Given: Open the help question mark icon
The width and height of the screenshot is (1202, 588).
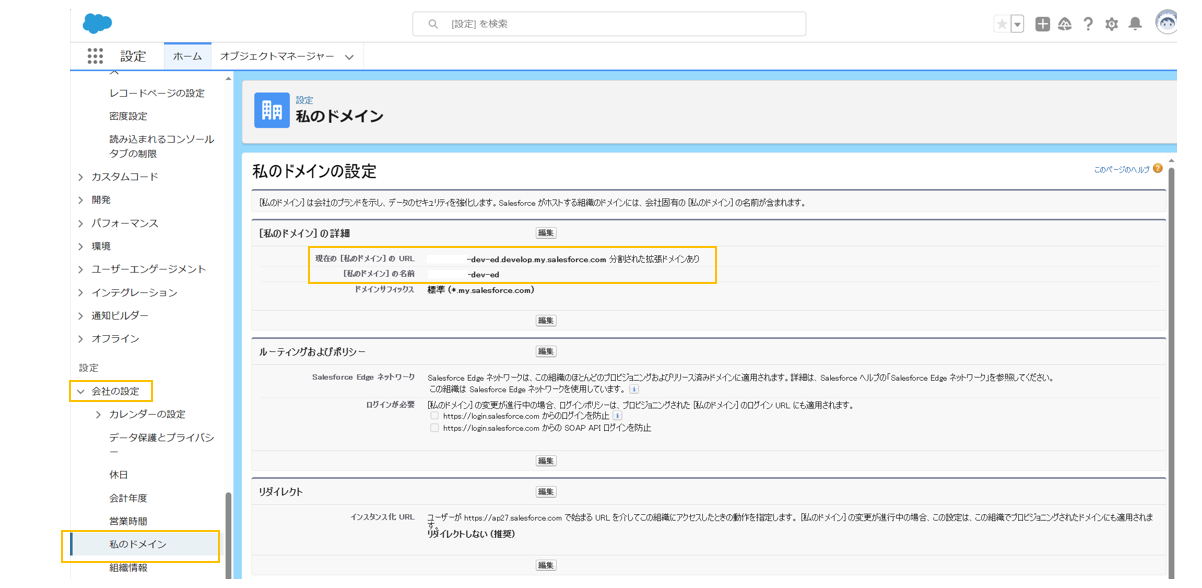Looking at the screenshot, I should pos(1088,24).
